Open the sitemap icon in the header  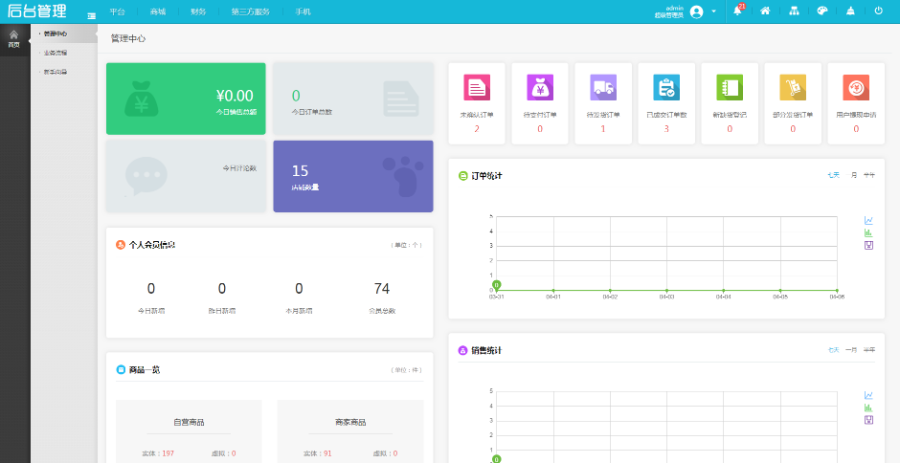click(794, 11)
